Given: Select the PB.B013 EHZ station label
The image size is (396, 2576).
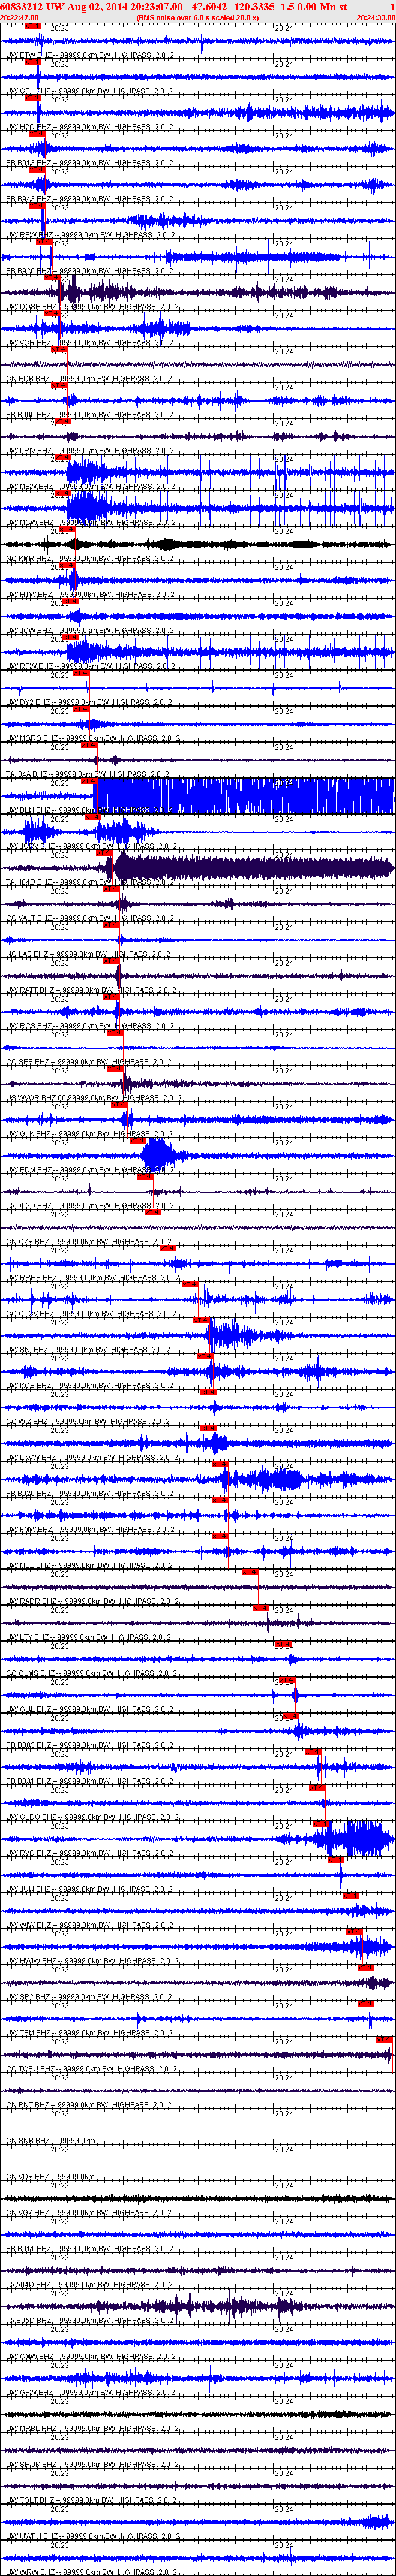Looking at the screenshot, I should coord(22,163).
